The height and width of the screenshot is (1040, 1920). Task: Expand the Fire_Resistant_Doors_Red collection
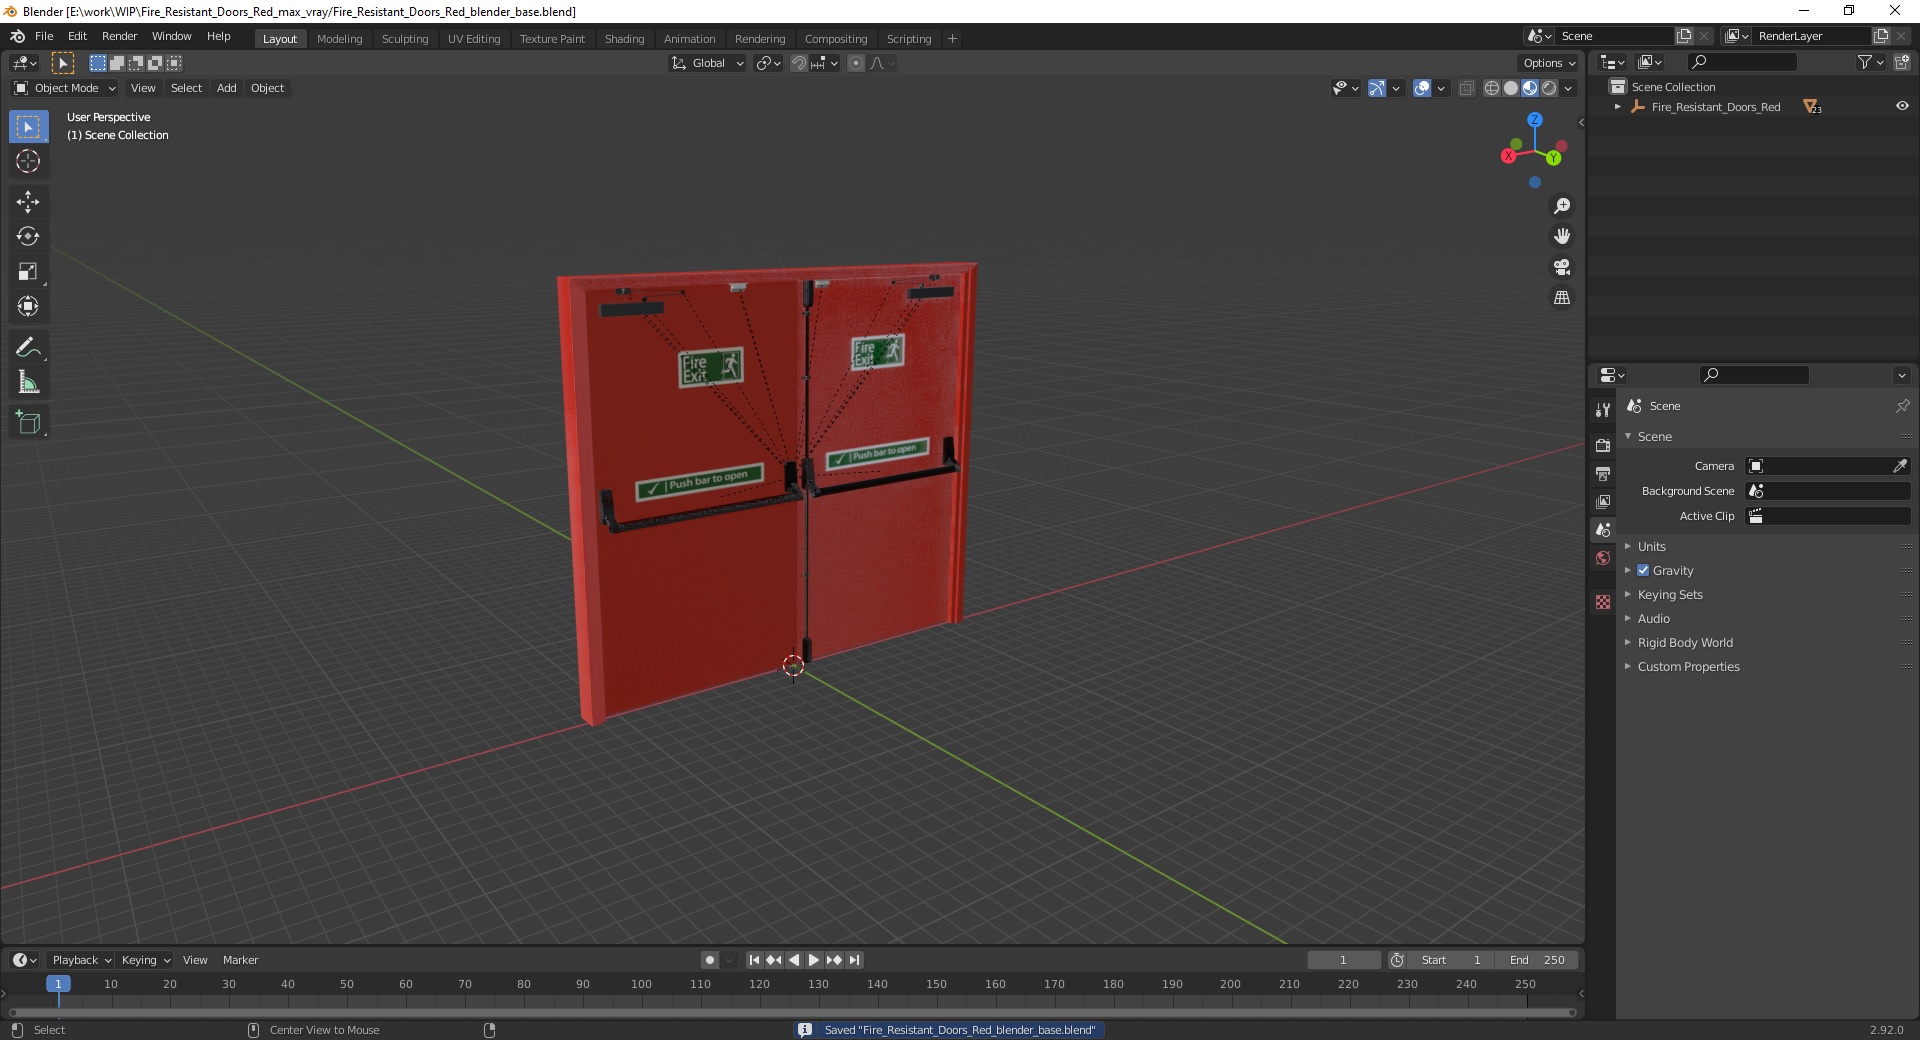coord(1618,106)
